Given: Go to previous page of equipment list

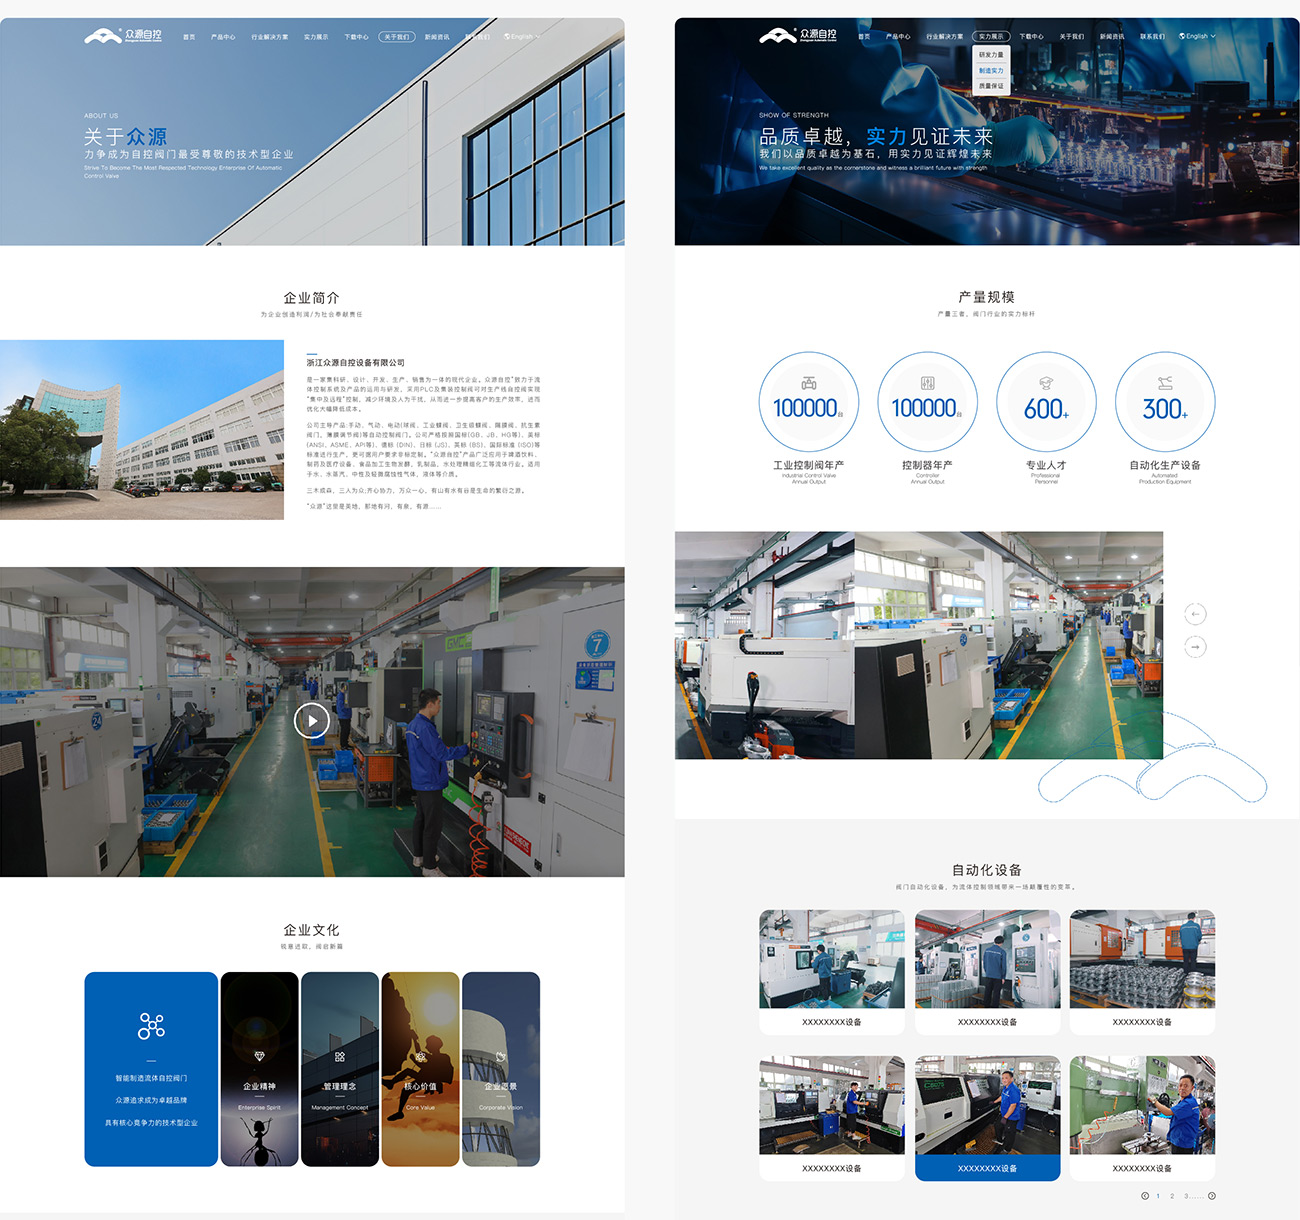Looking at the screenshot, I should (1145, 1196).
